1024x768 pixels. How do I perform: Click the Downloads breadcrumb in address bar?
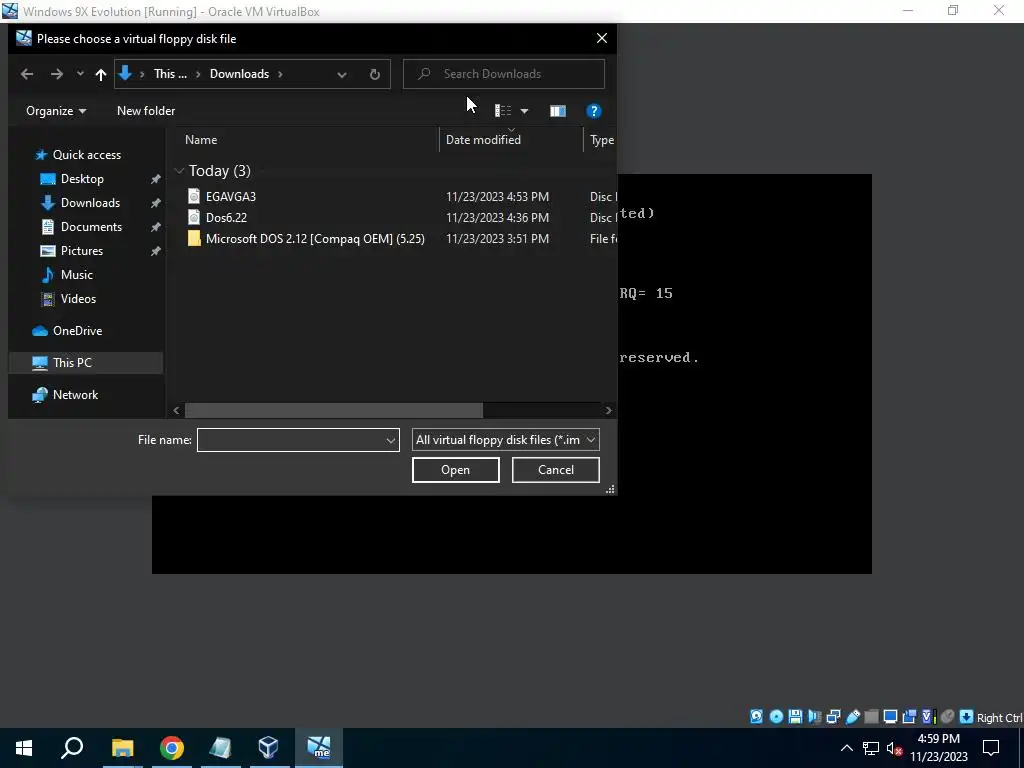239,74
